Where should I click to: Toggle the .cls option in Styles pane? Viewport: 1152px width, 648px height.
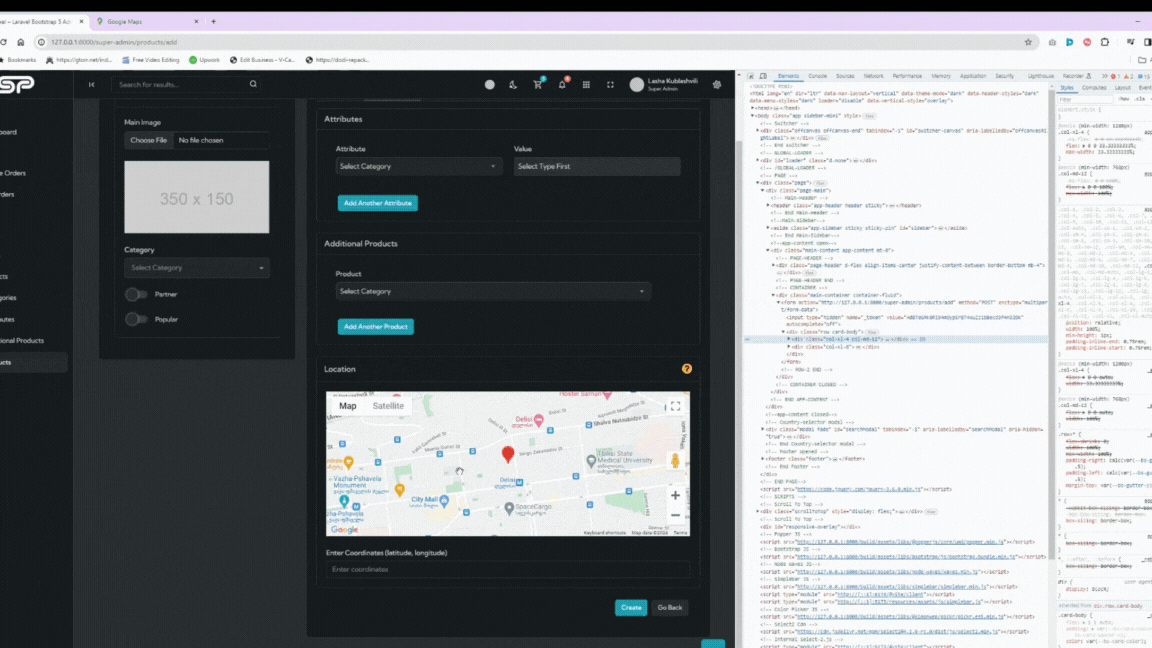coord(1140,99)
